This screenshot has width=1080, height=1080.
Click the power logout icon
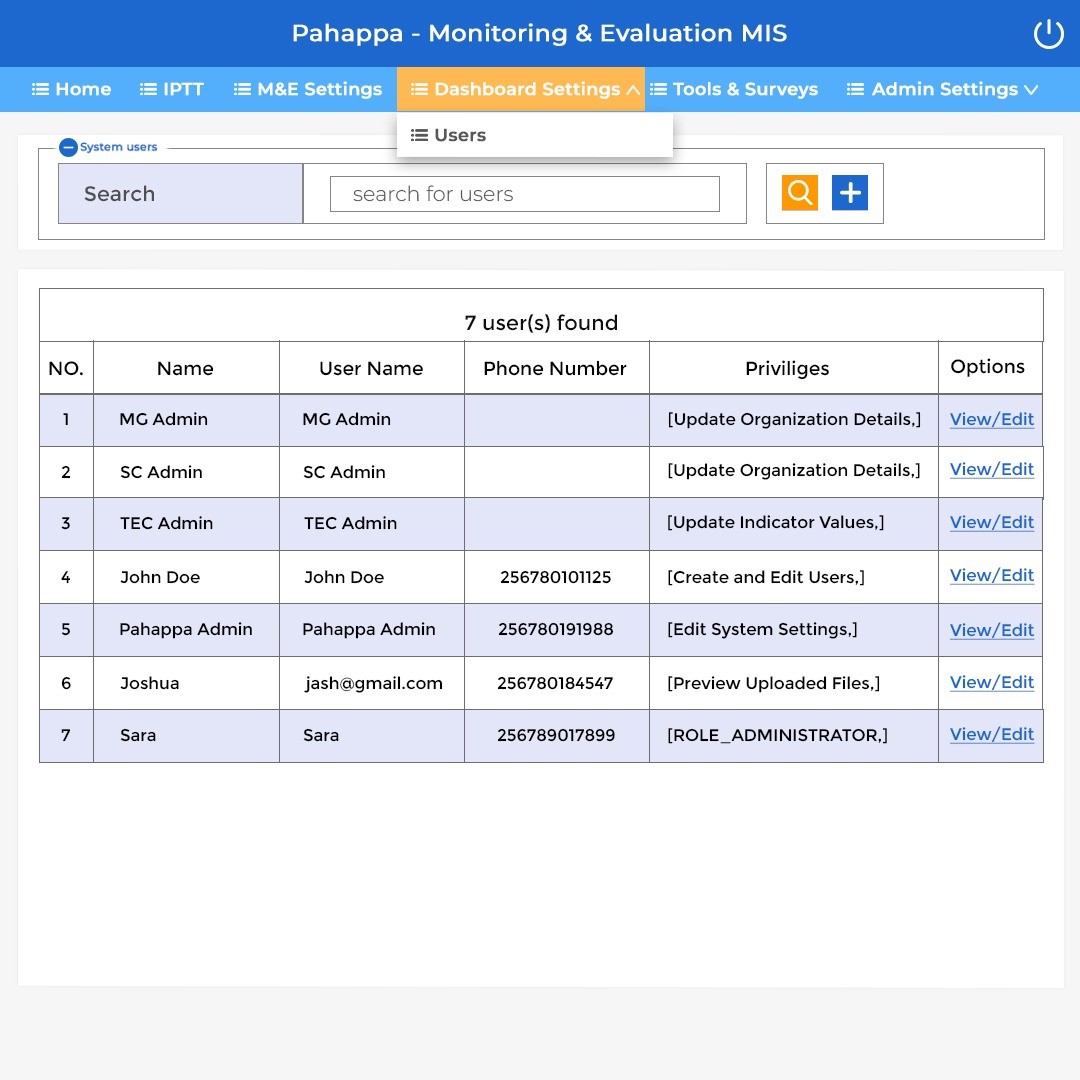(1048, 34)
